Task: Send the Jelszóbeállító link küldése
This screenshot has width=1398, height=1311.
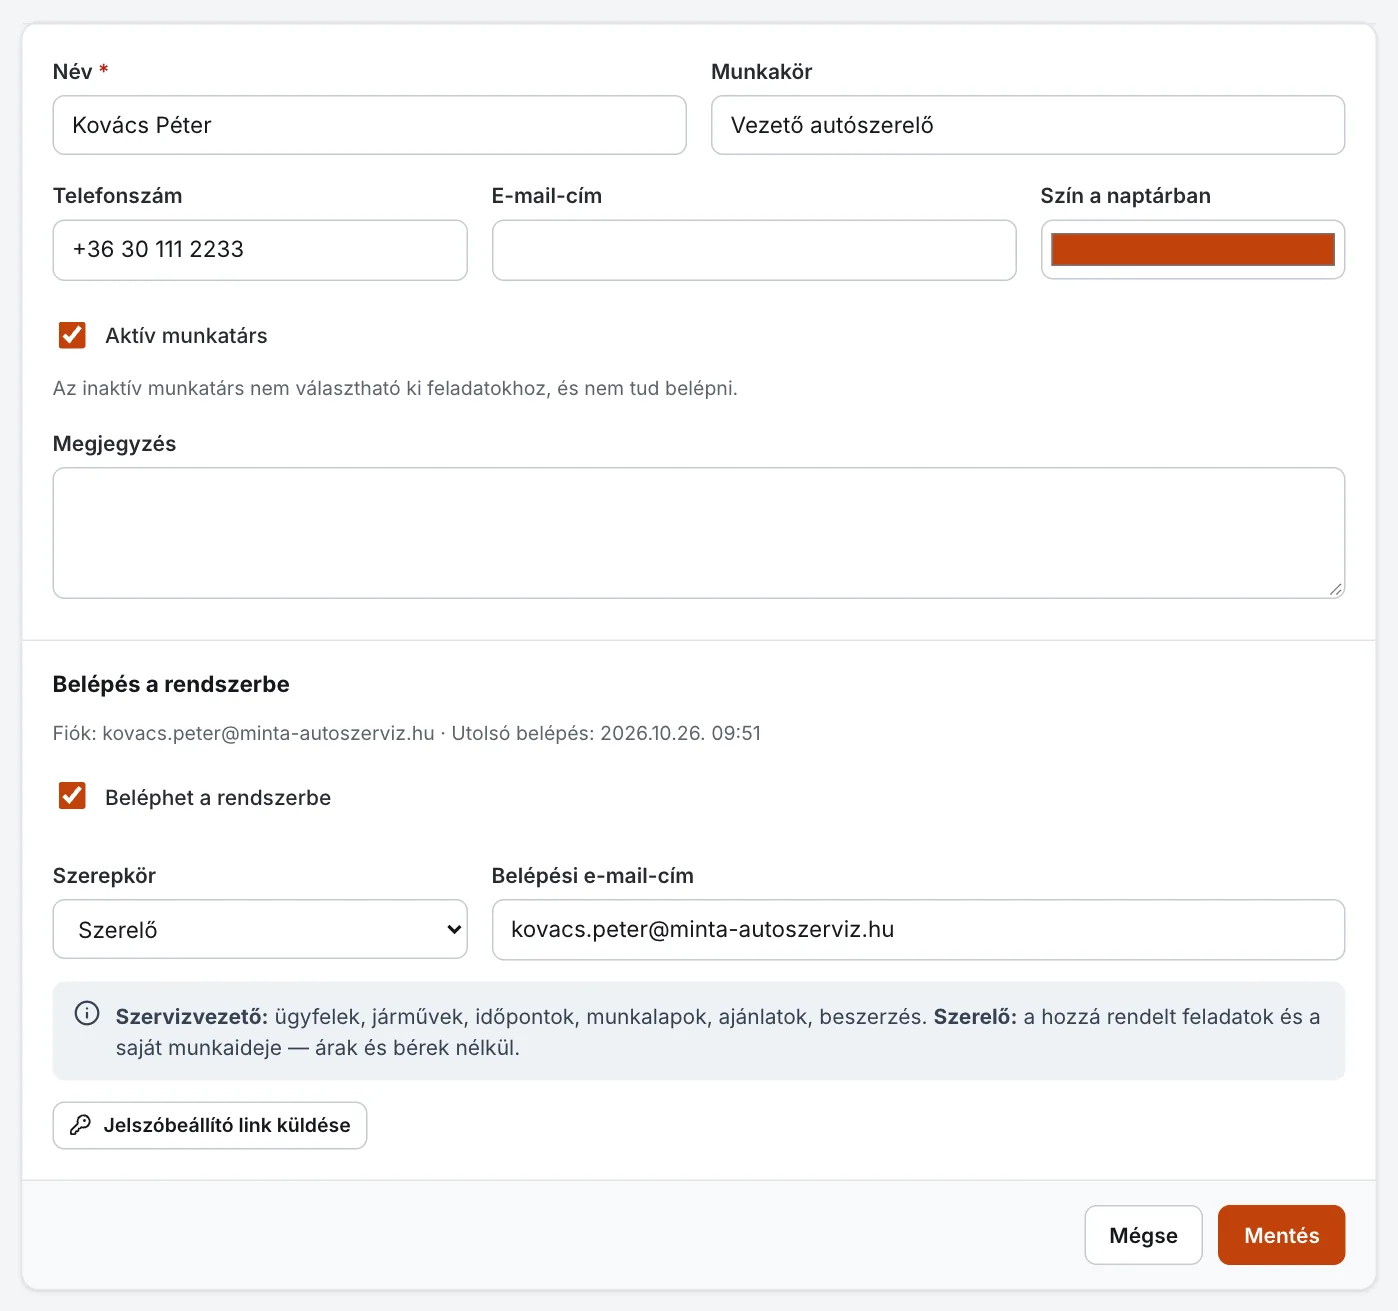Action: (x=210, y=1125)
